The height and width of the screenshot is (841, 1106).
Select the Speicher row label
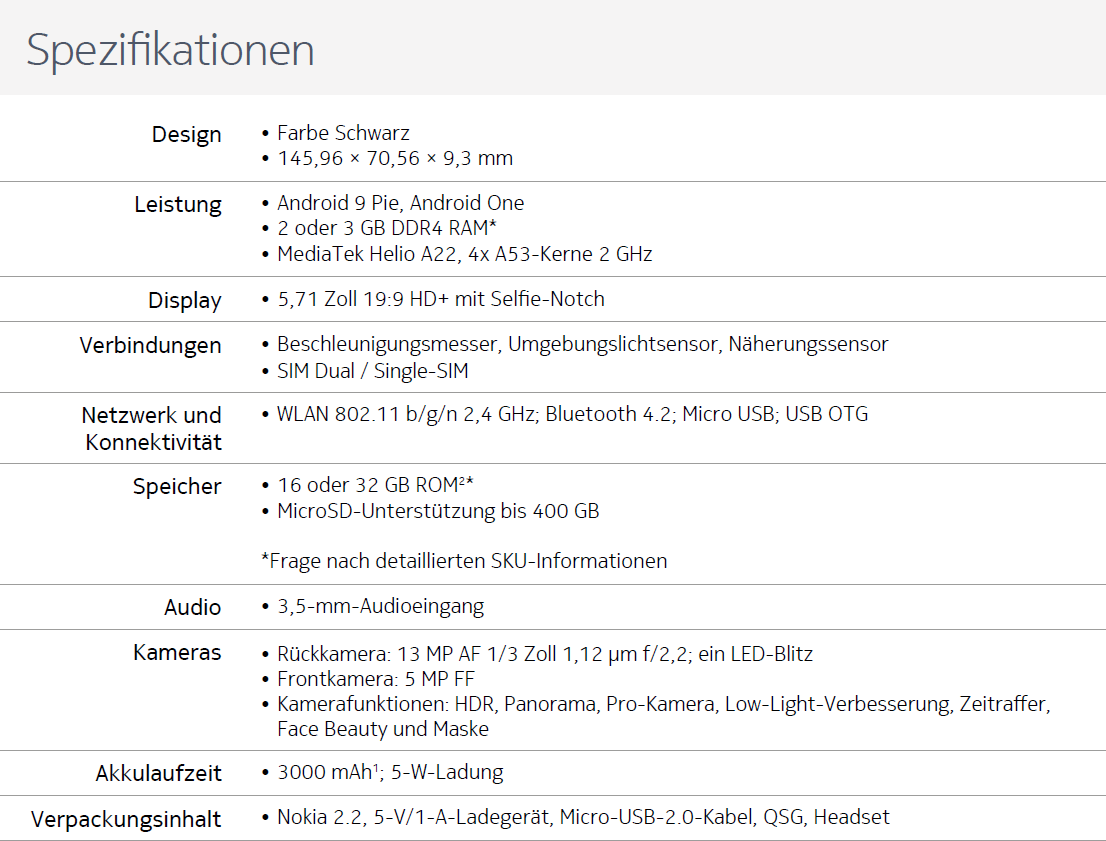click(x=177, y=487)
